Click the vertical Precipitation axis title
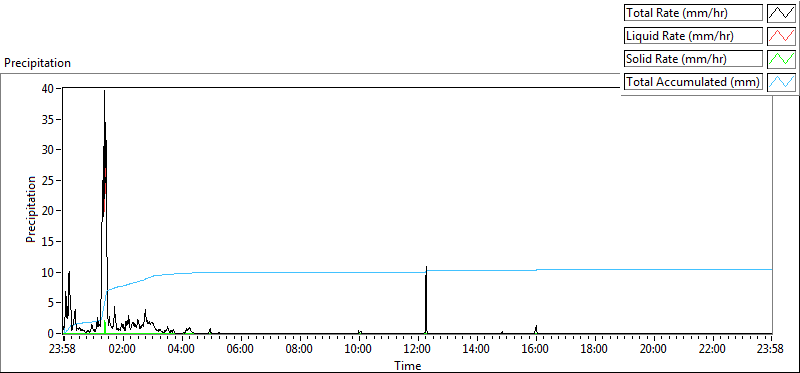The width and height of the screenshot is (800, 373). [x=31, y=210]
